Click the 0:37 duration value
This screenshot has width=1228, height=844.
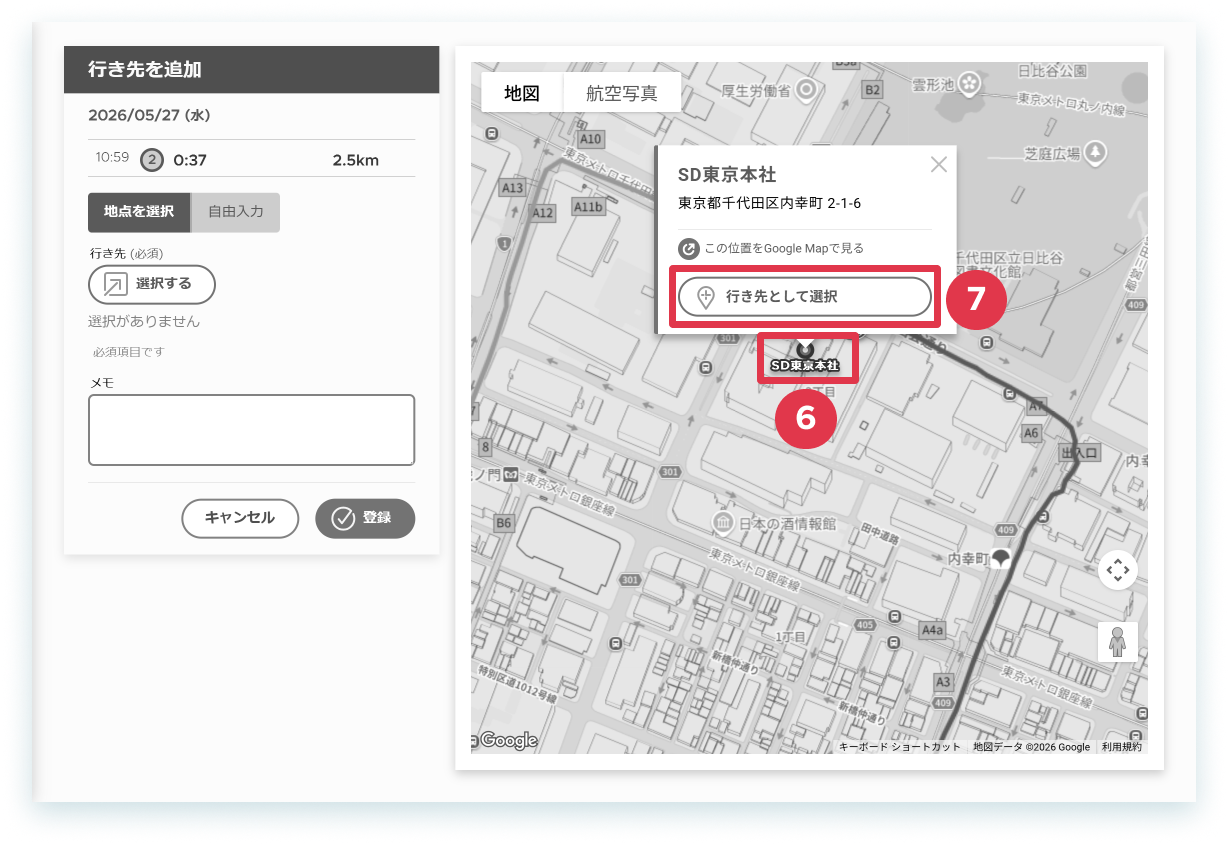coord(190,160)
